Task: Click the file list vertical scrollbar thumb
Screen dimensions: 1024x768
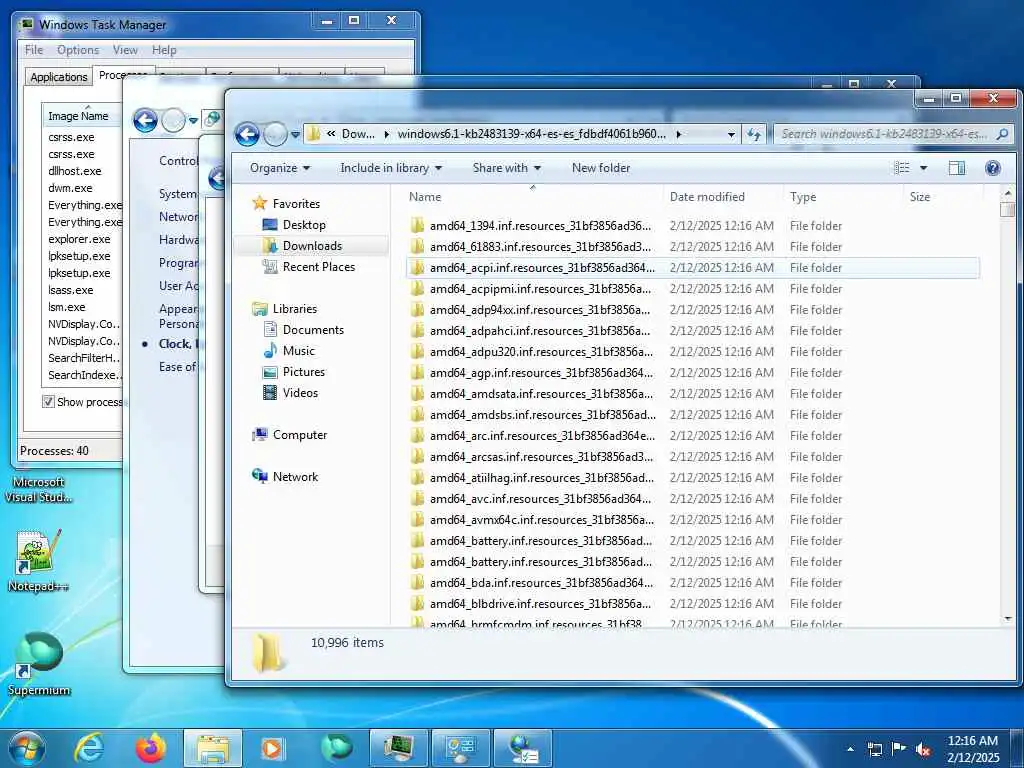Action: click(x=1008, y=210)
